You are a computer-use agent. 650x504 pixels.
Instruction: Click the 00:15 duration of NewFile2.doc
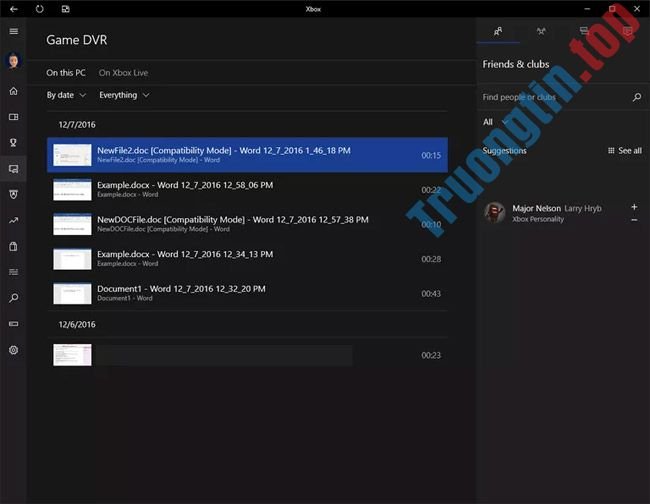point(431,155)
